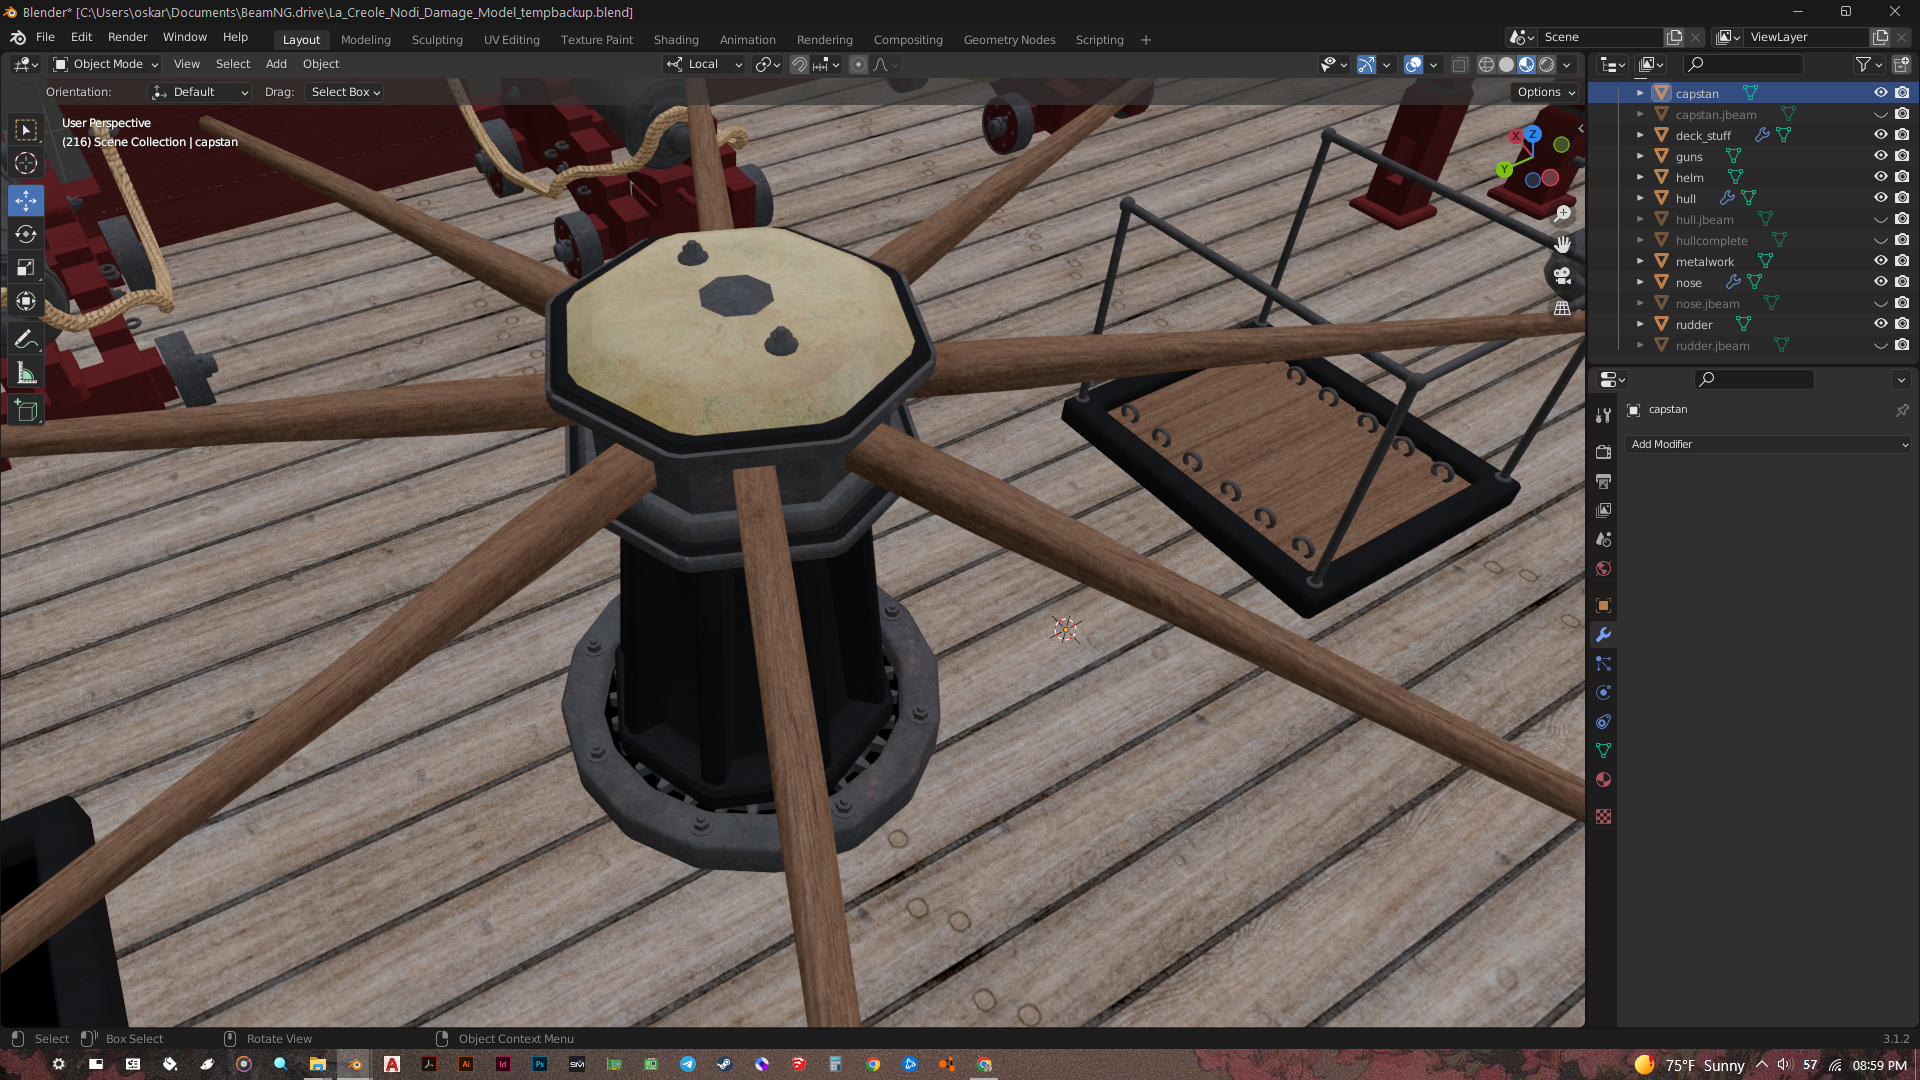Open the Particles properties tab
The height and width of the screenshot is (1080, 1920).
coord(1603,663)
